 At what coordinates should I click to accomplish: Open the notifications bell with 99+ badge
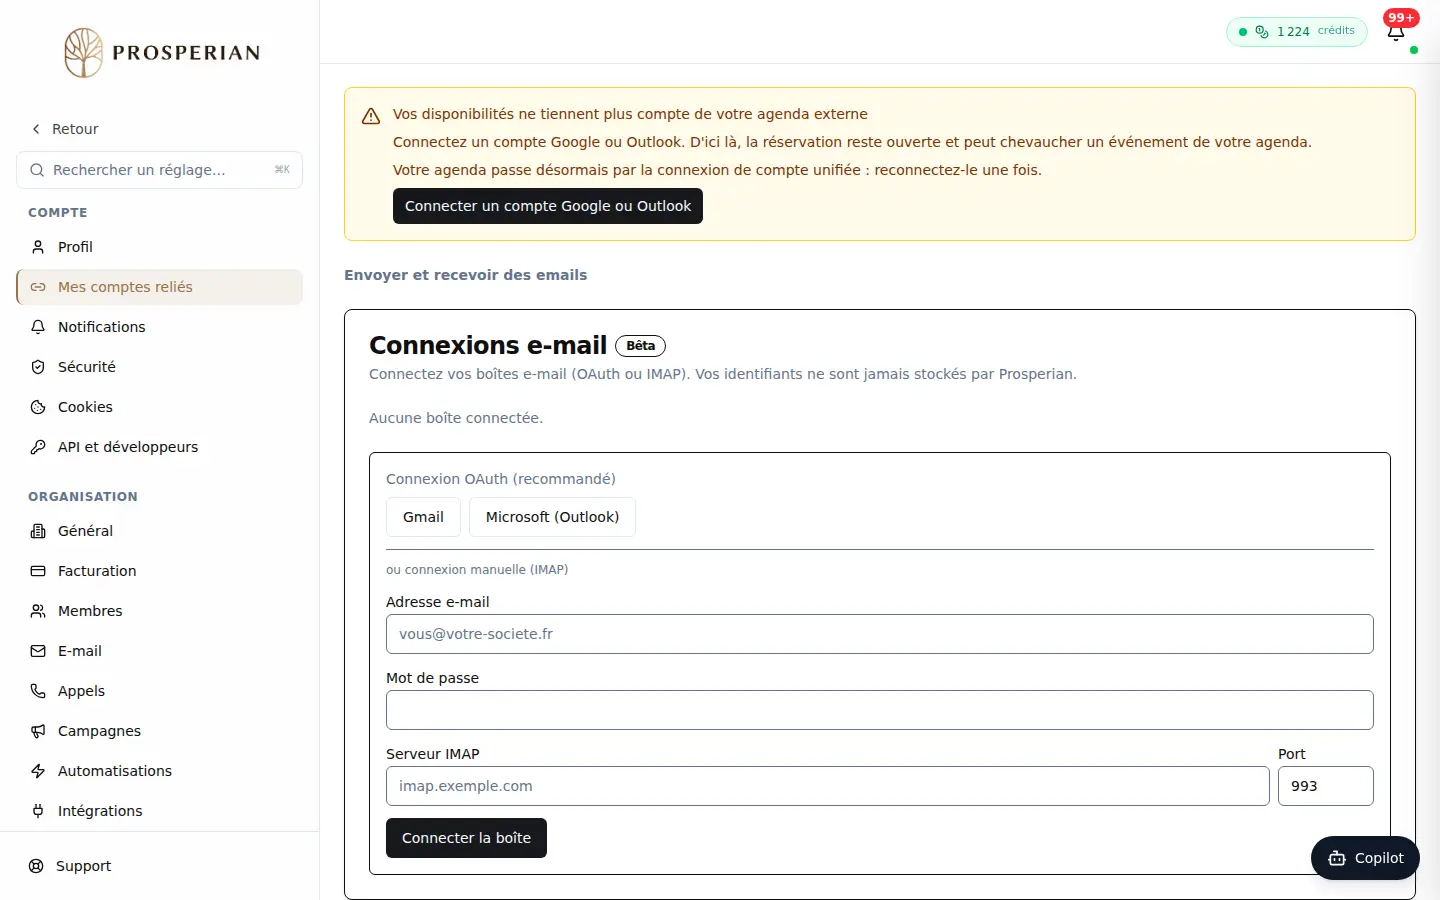click(x=1396, y=32)
